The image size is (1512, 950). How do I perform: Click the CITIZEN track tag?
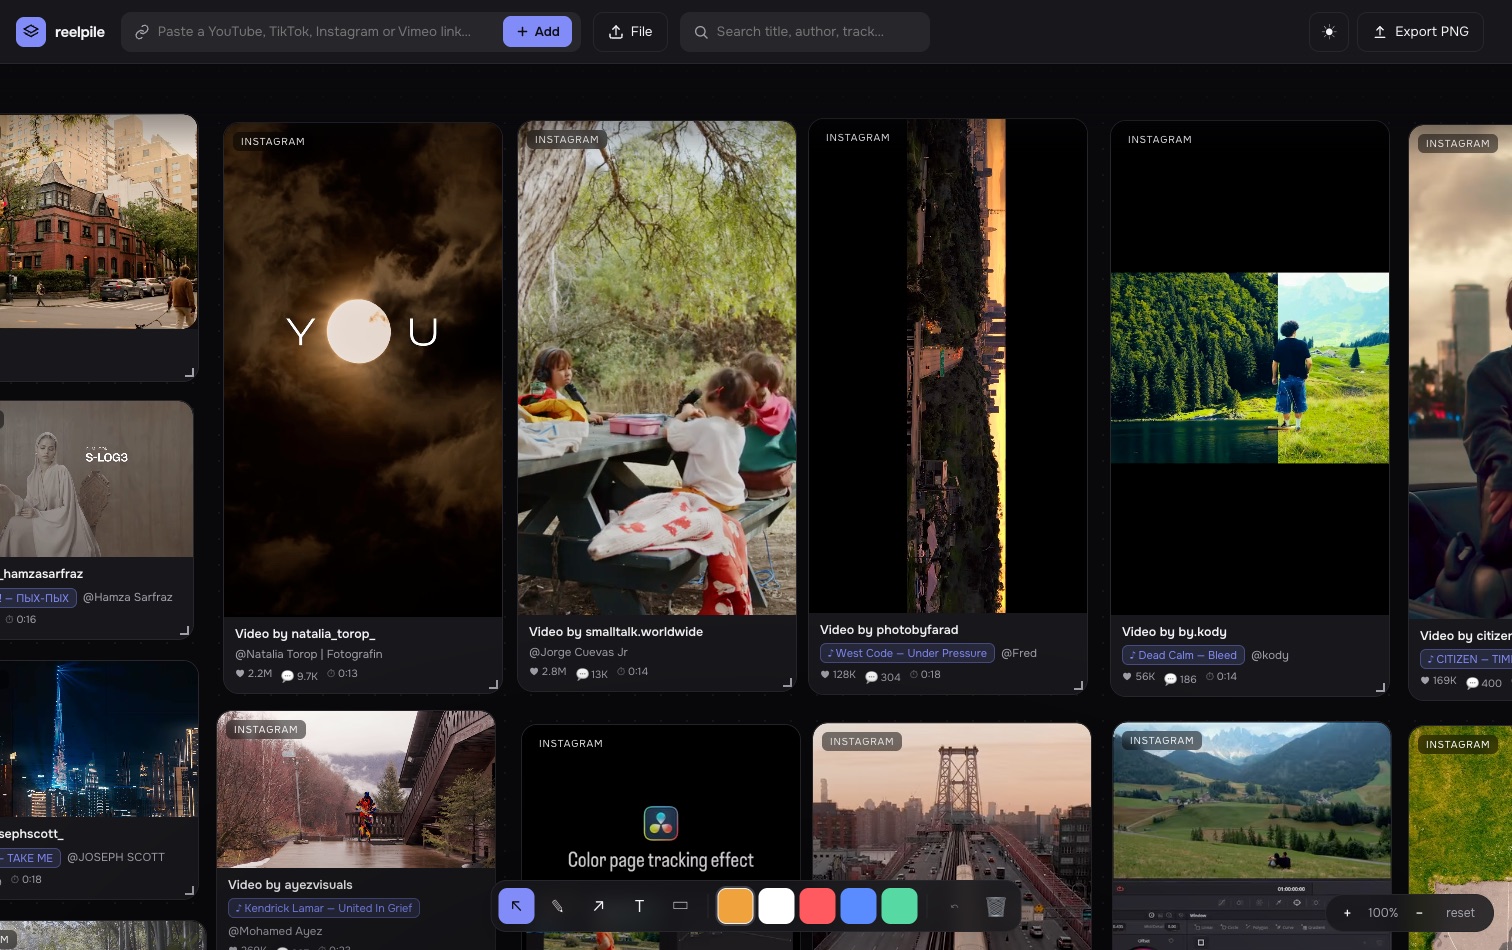[1466, 659]
